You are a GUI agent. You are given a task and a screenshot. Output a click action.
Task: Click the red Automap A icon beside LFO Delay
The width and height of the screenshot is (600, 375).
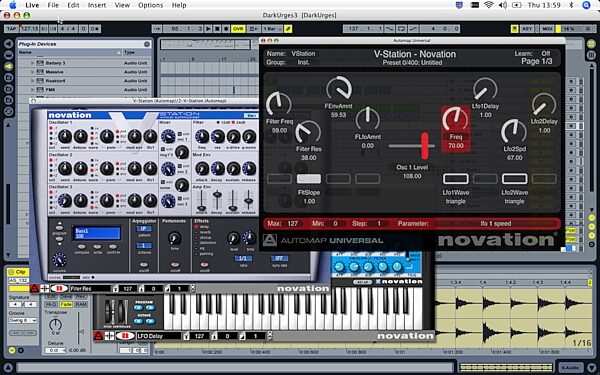[98, 336]
